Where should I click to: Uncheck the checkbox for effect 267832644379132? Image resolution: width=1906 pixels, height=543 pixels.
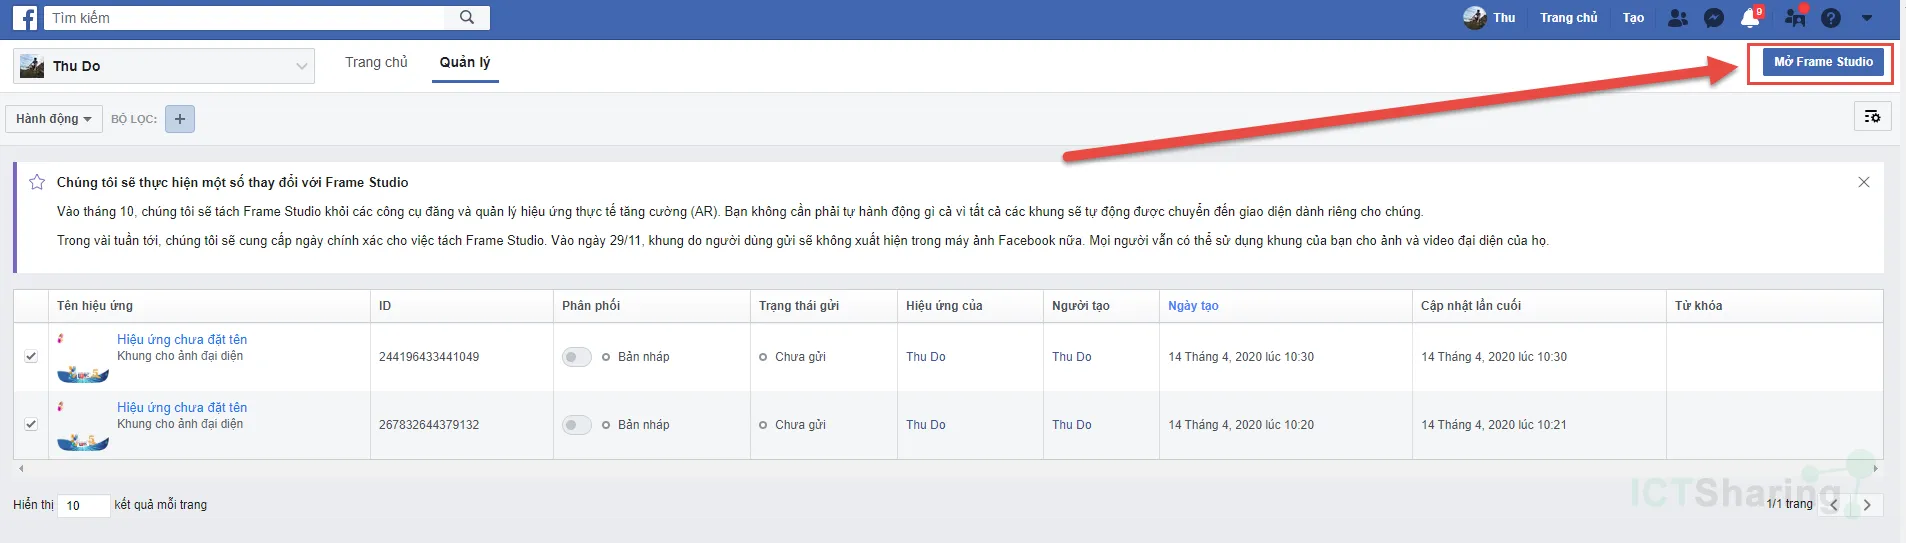click(31, 424)
